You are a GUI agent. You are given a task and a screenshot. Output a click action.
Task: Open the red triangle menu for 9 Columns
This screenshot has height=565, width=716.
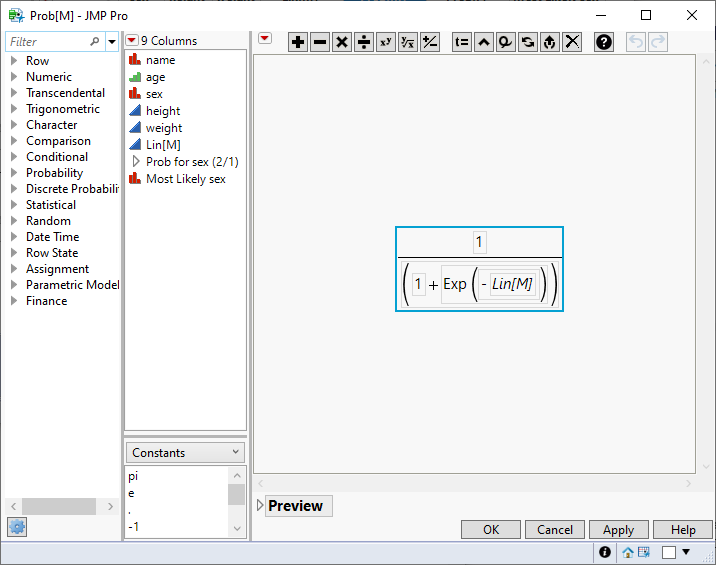click(x=132, y=41)
